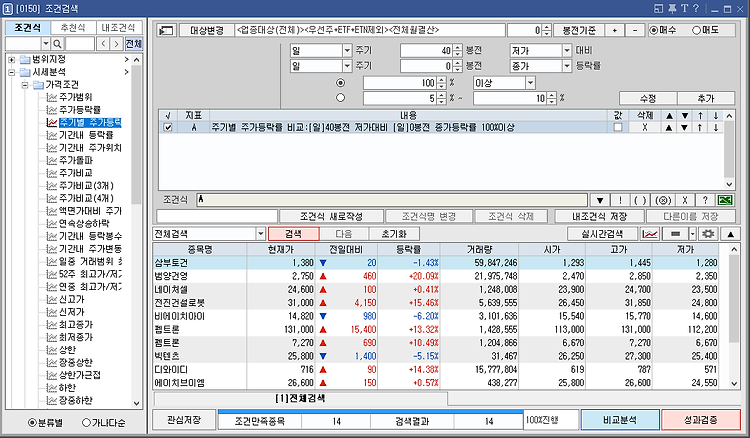The width and height of the screenshot is (750, 438).
Task: Click the up-triangle collapse button in results toolbar
Action: pyautogui.click(x=730, y=234)
